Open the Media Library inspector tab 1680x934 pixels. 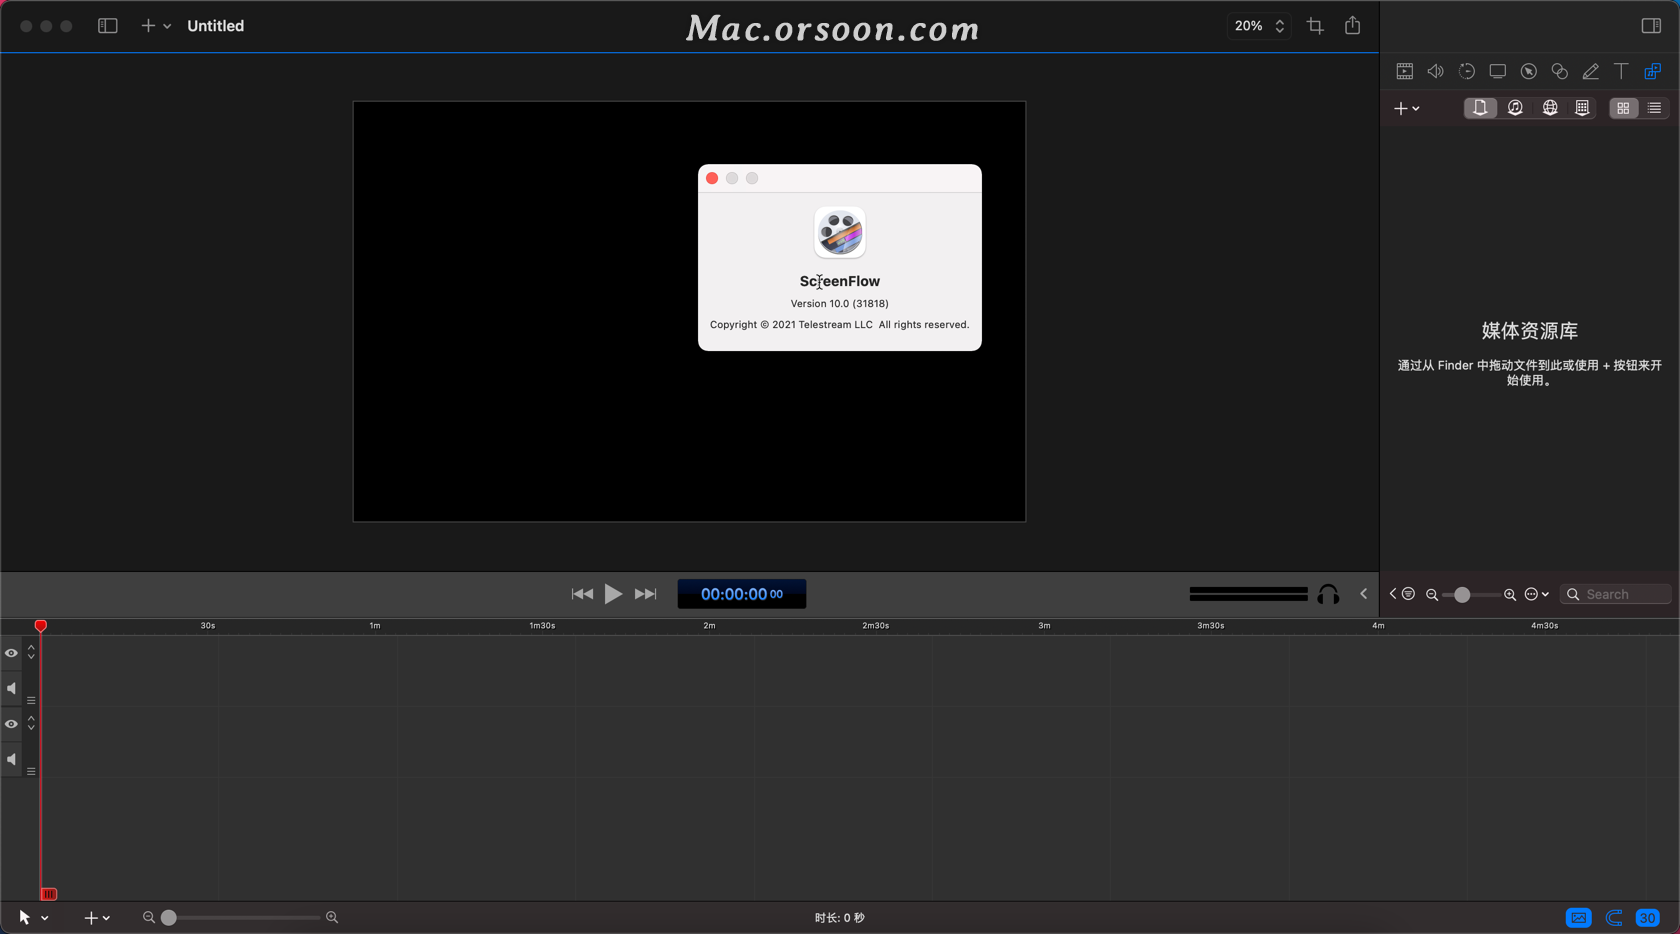(1653, 71)
